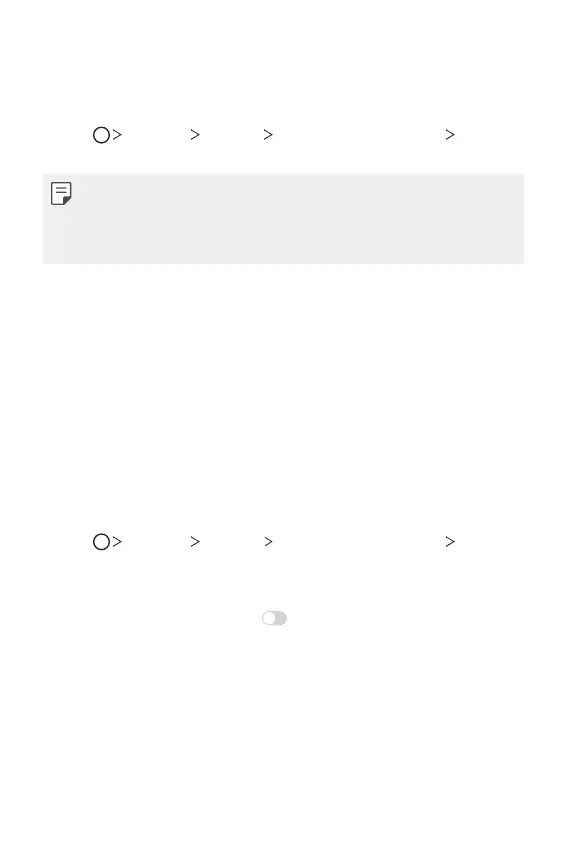Image resolution: width=567 pixels, height=850 pixels.
Task: Select third chevron in the upper navigation path
Action: click(268, 134)
